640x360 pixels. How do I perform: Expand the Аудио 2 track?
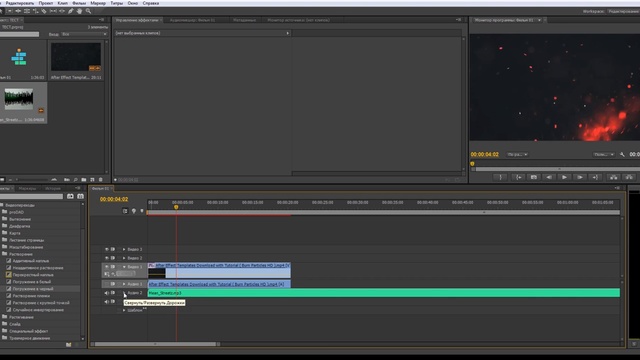(124, 293)
